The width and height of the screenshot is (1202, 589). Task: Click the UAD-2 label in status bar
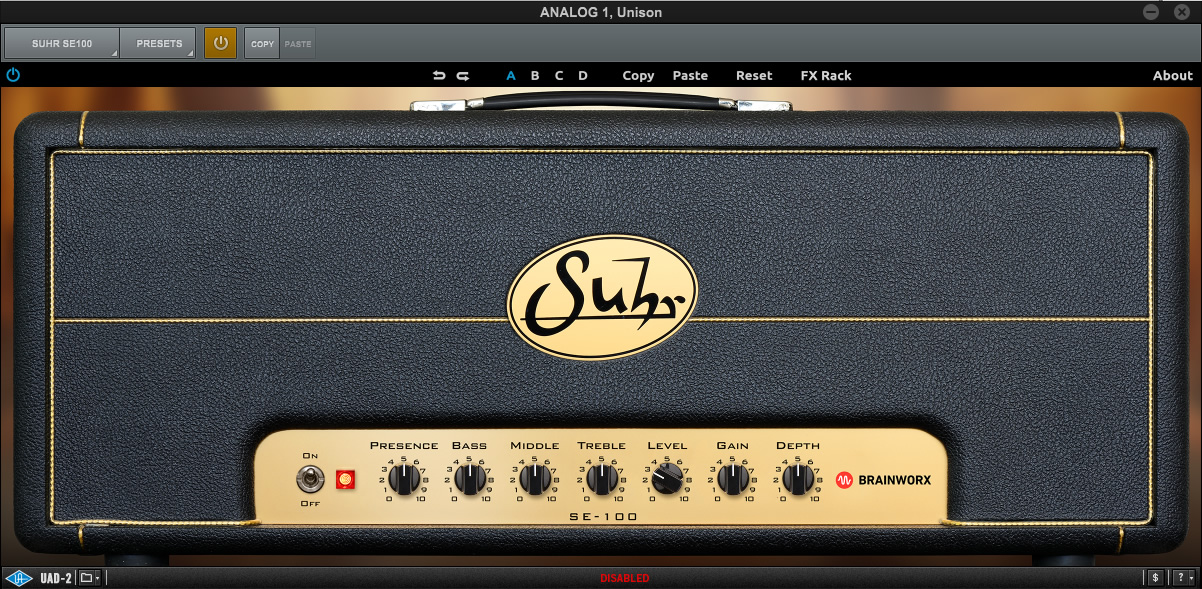coord(56,578)
